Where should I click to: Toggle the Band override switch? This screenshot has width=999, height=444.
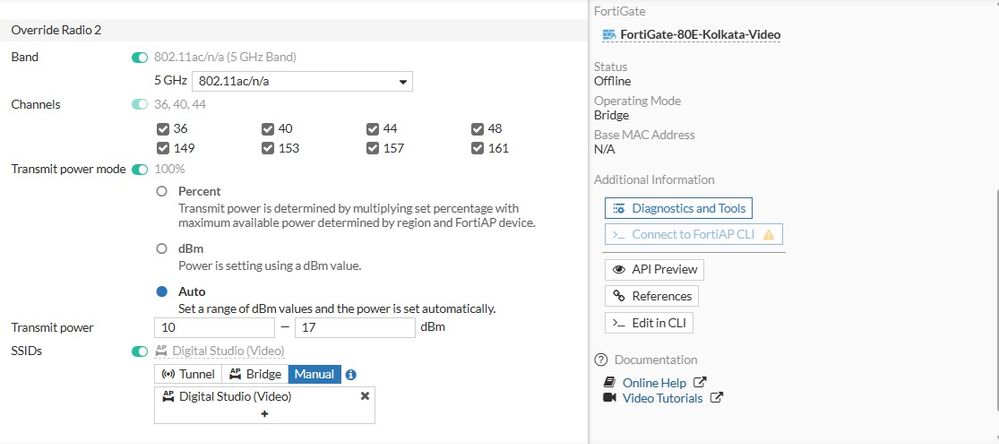point(139,57)
